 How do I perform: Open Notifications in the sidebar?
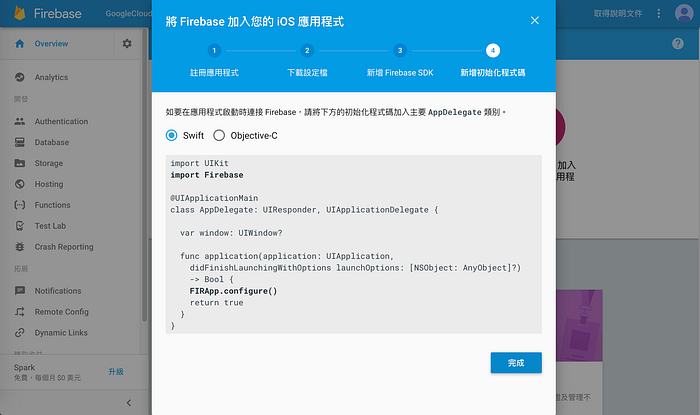coord(58,291)
